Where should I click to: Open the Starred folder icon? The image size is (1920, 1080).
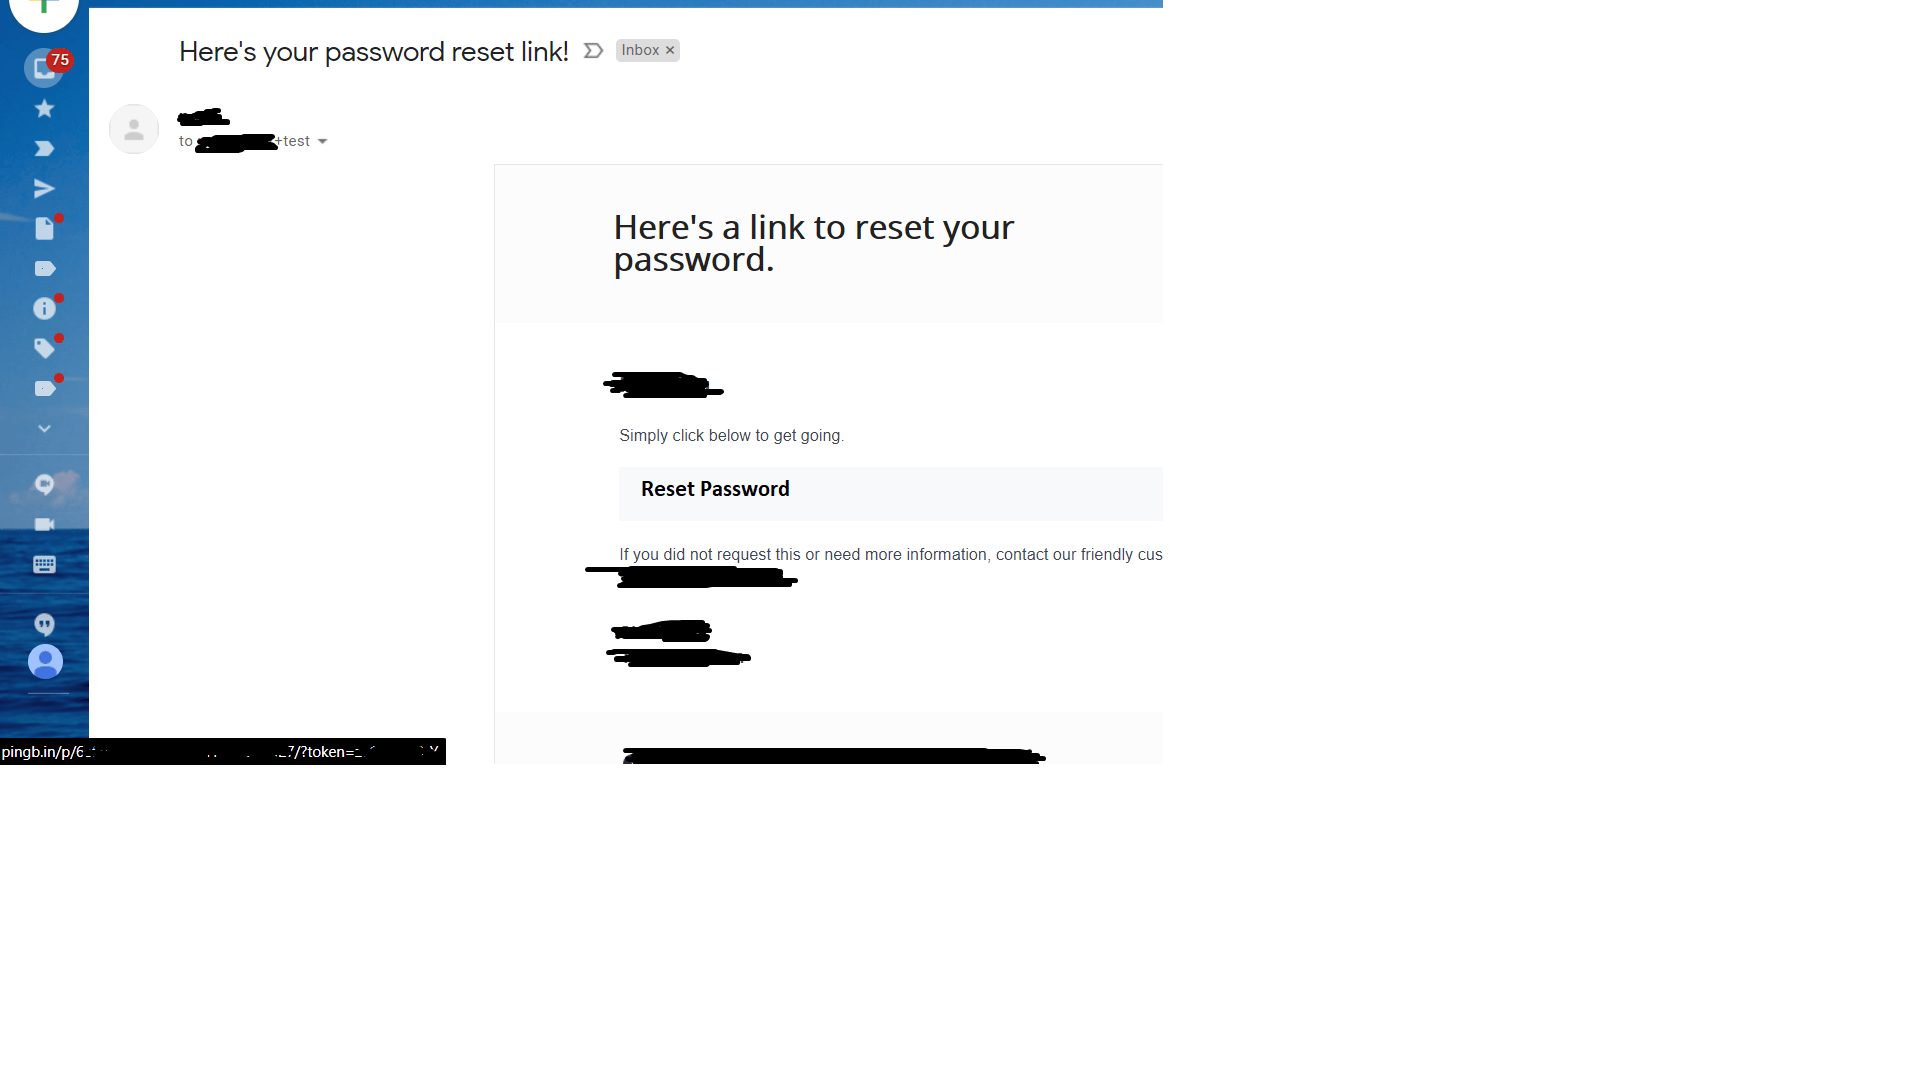point(44,108)
